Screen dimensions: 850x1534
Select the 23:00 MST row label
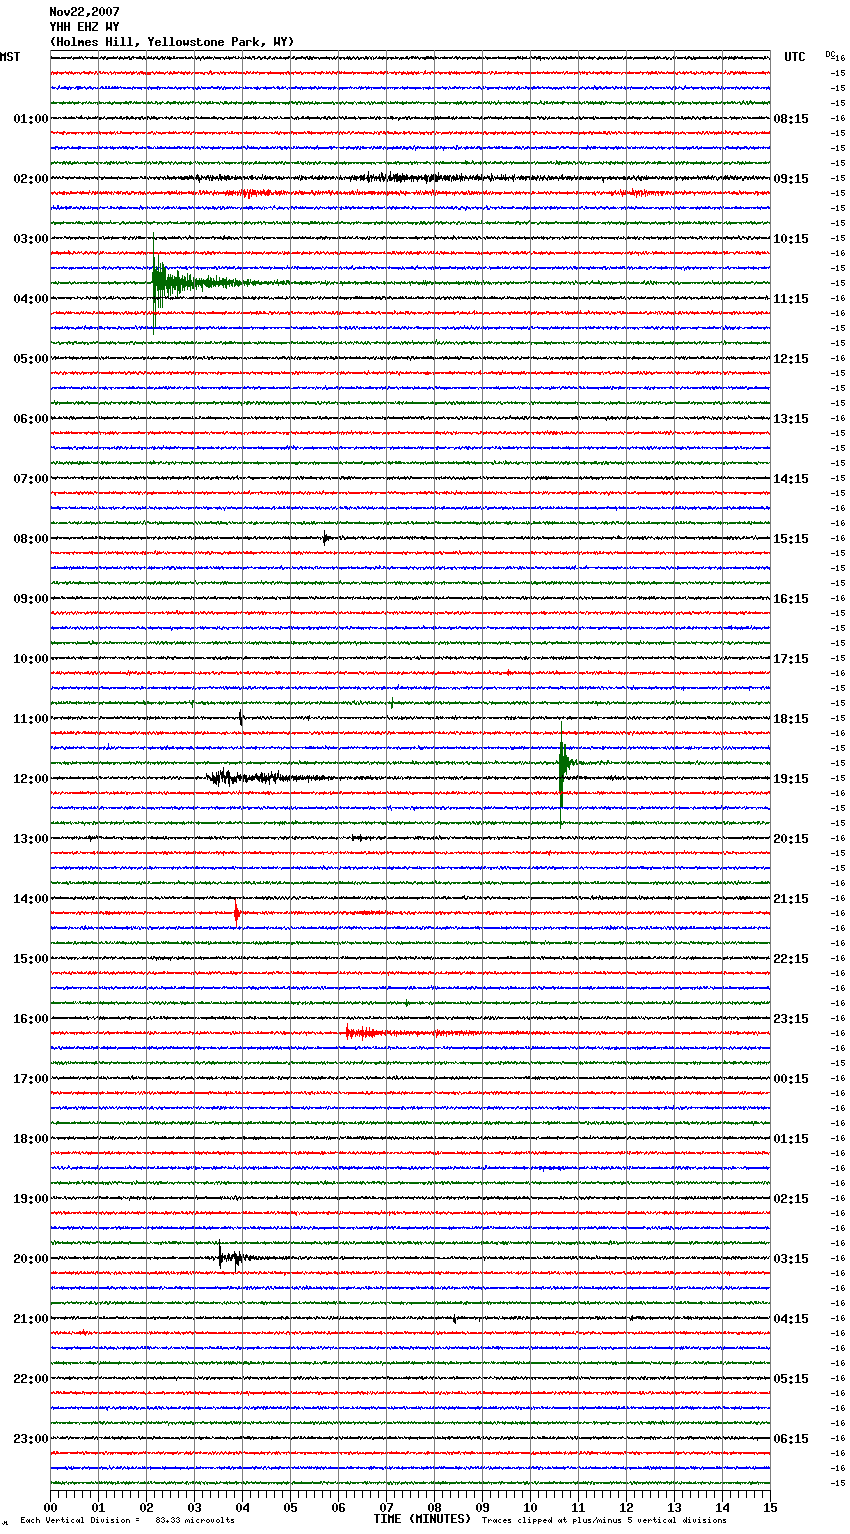[31, 1439]
